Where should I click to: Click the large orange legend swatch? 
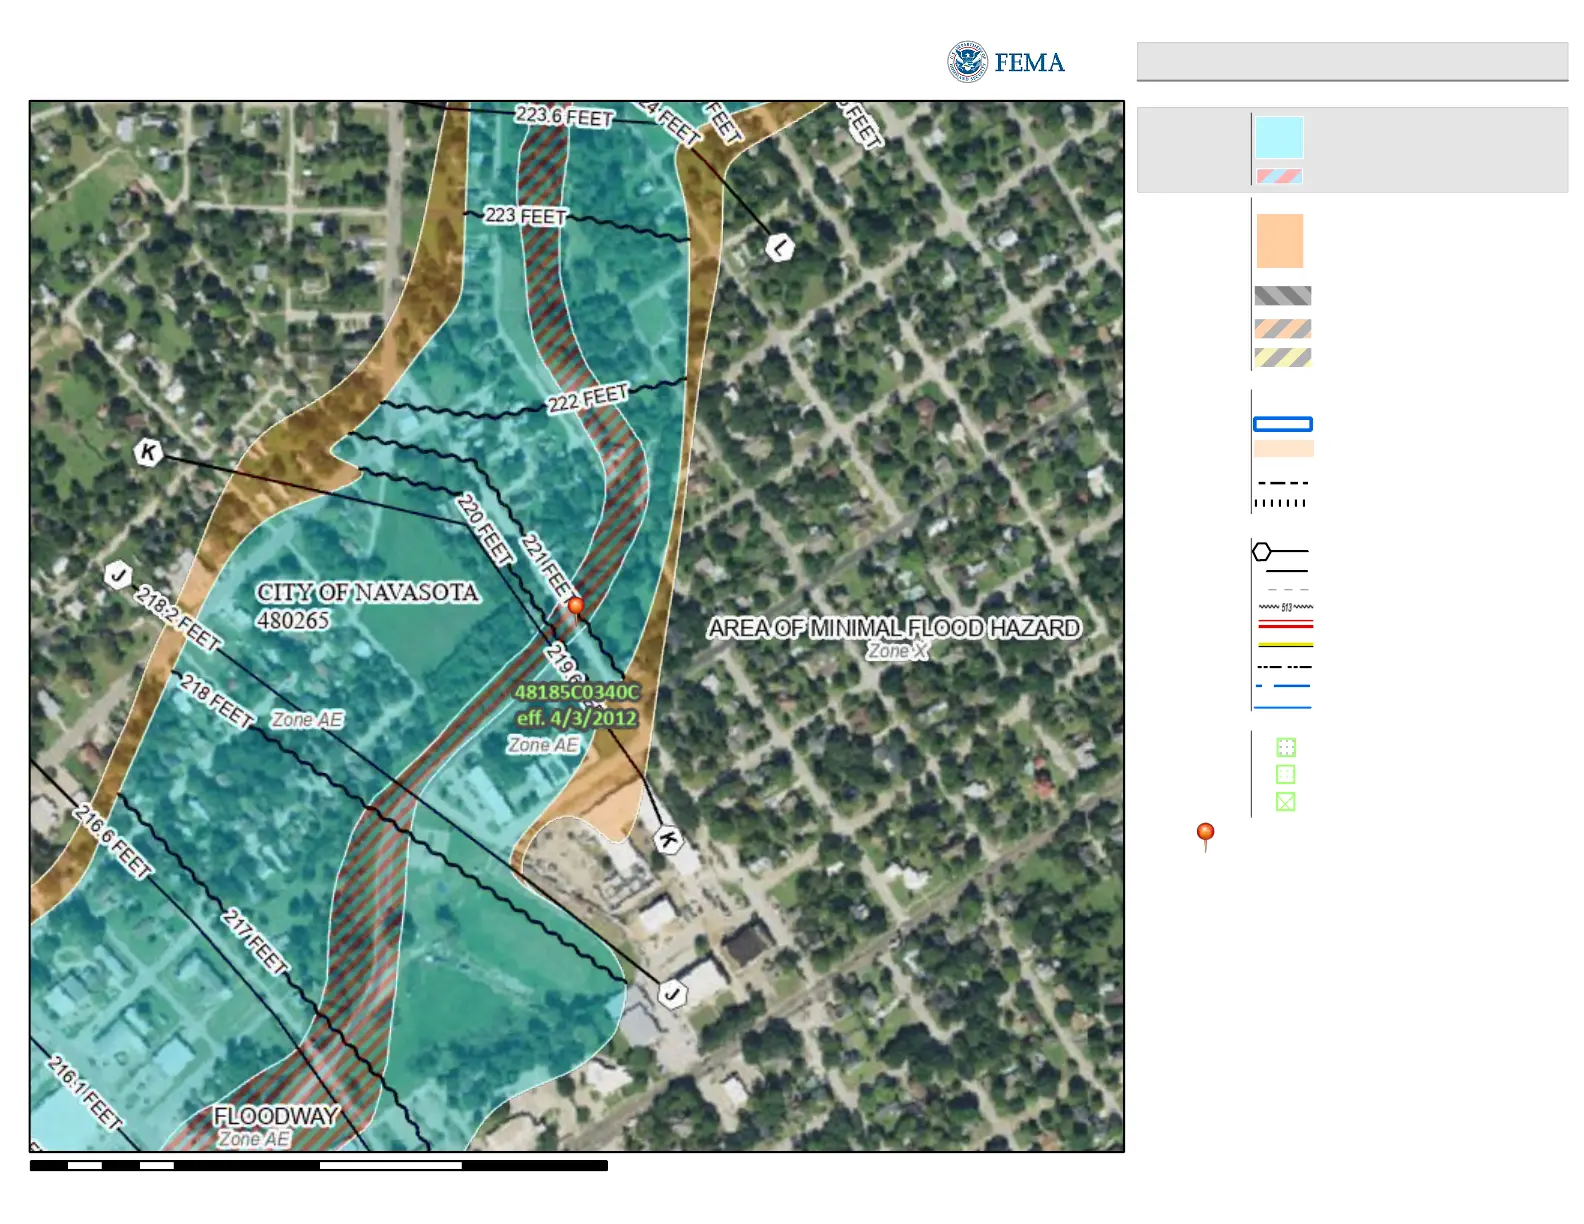click(1280, 240)
